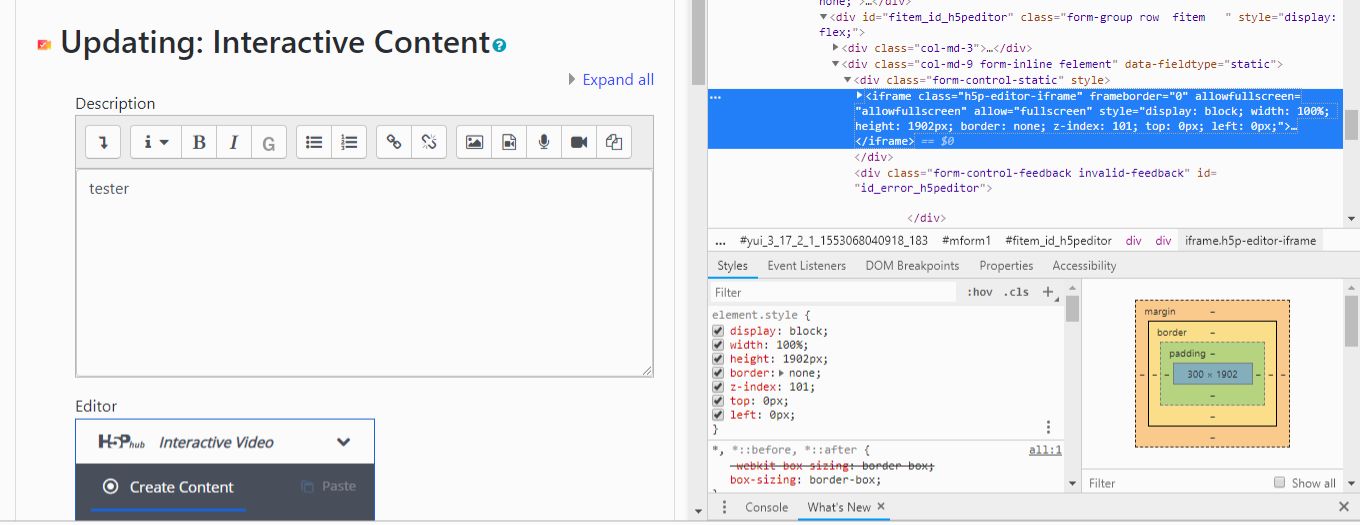
Task: Close the What's New tab
Action: tap(881, 507)
